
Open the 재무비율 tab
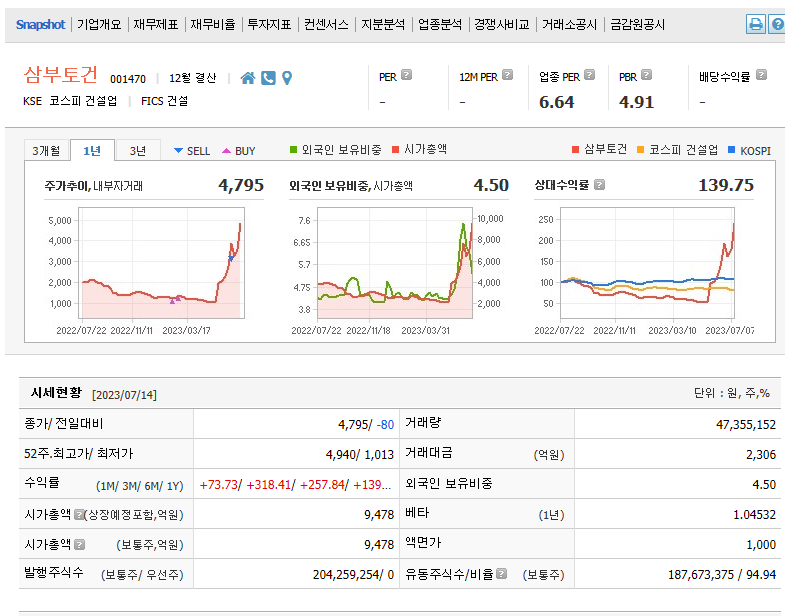pos(213,25)
